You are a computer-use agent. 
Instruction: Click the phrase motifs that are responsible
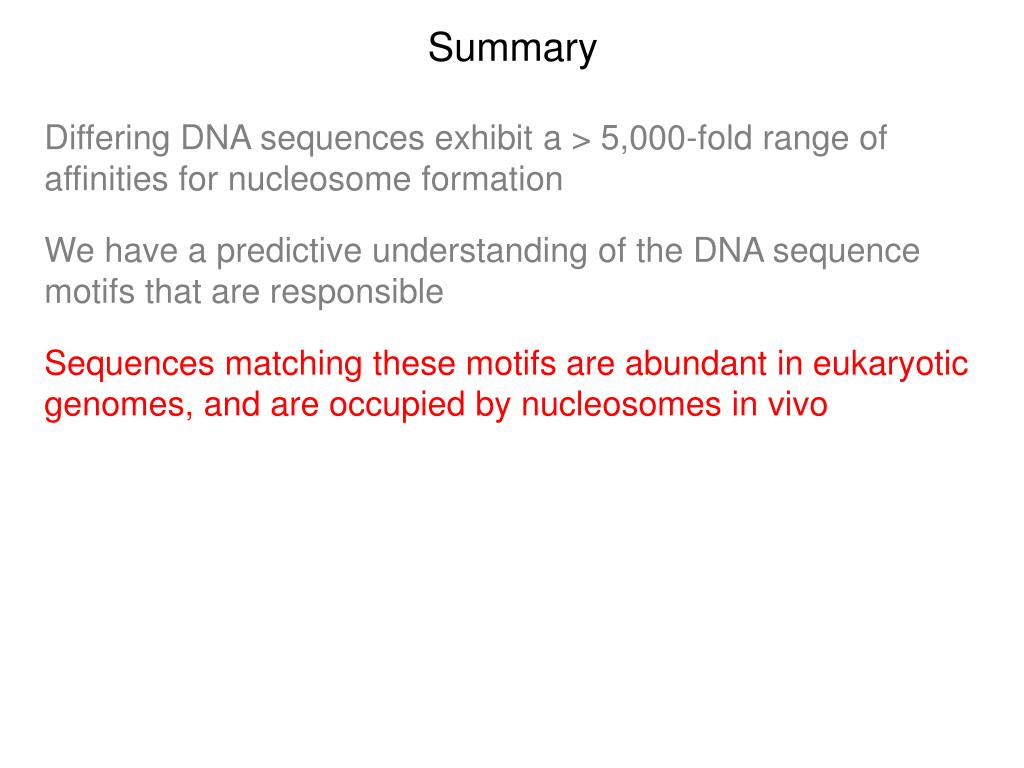[x=244, y=291]
